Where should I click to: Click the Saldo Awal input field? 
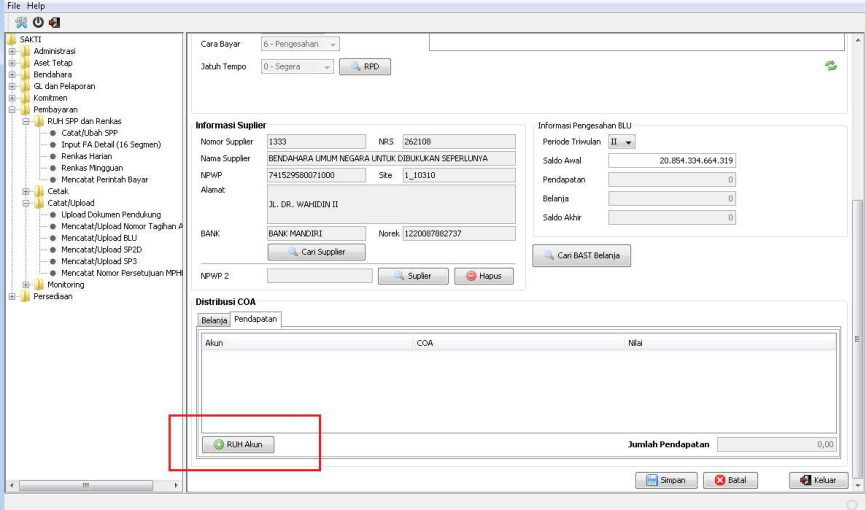coord(671,160)
